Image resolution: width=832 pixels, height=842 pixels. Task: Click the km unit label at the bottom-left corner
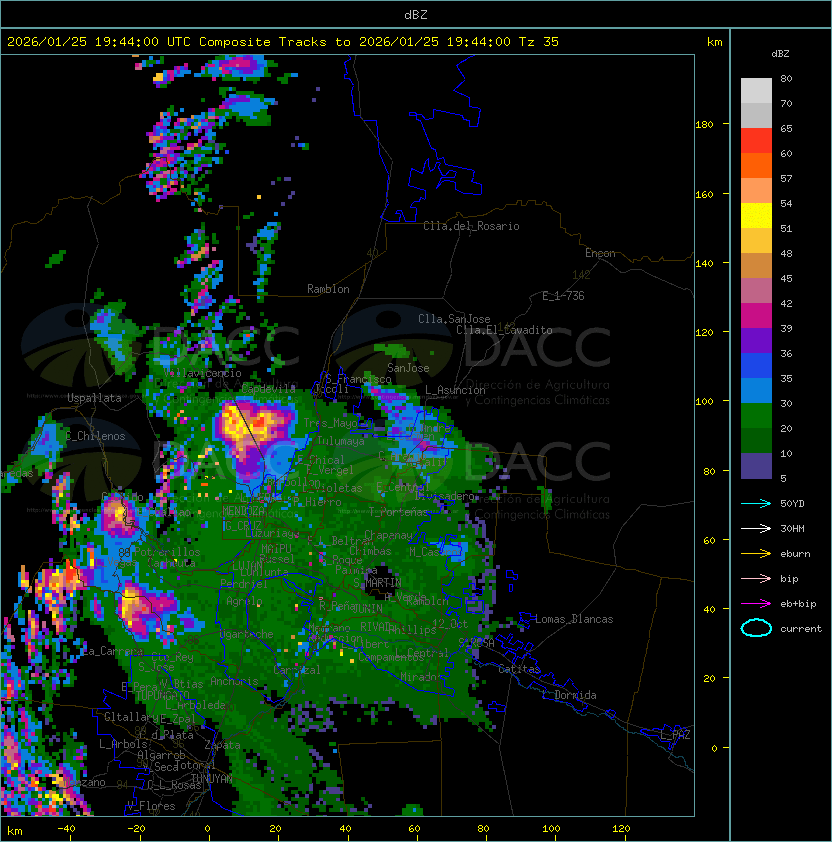click(x=15, y=831)
